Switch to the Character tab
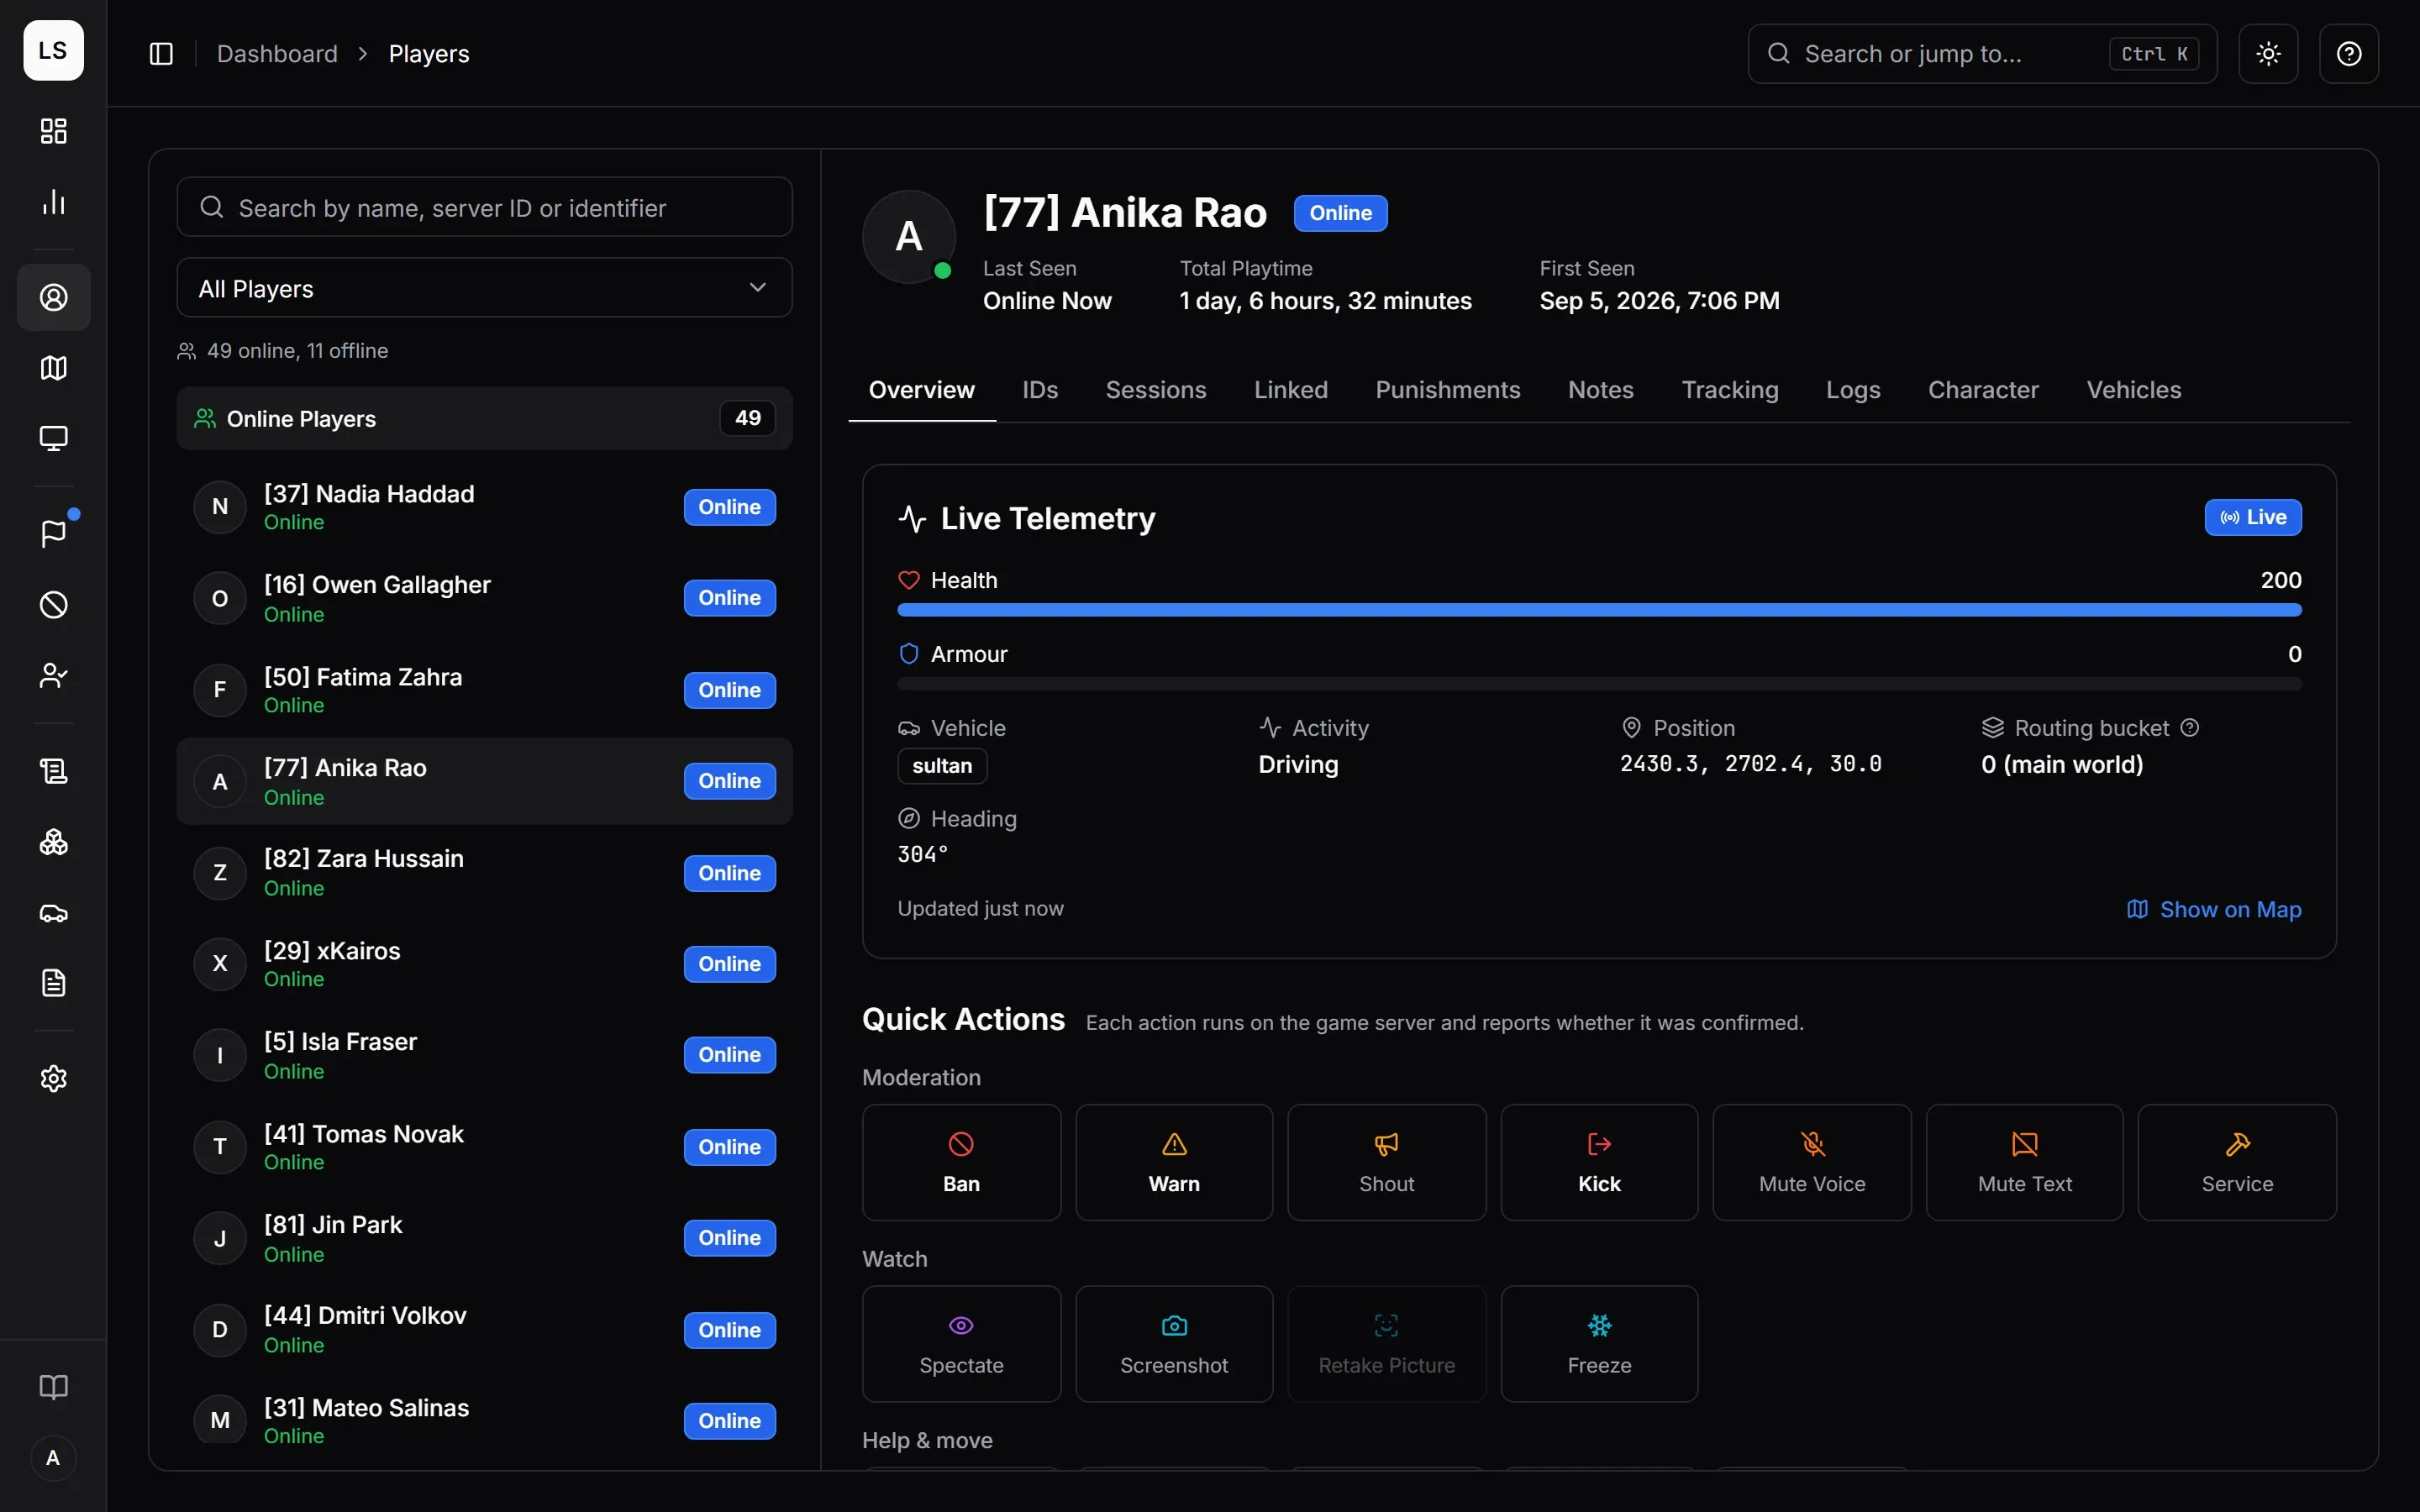Screen dimensions: 2420x1512 coord(1983,390)
